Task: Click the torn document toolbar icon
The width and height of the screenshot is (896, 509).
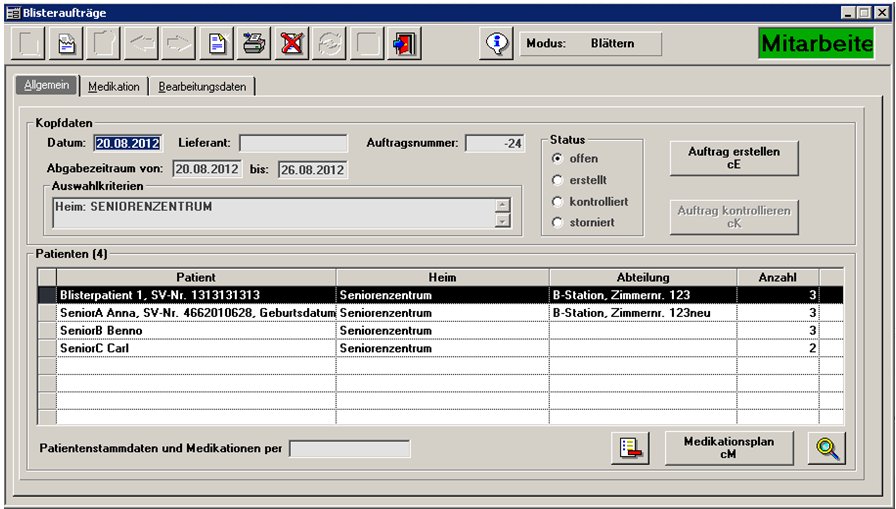Action: pos(65,44)
